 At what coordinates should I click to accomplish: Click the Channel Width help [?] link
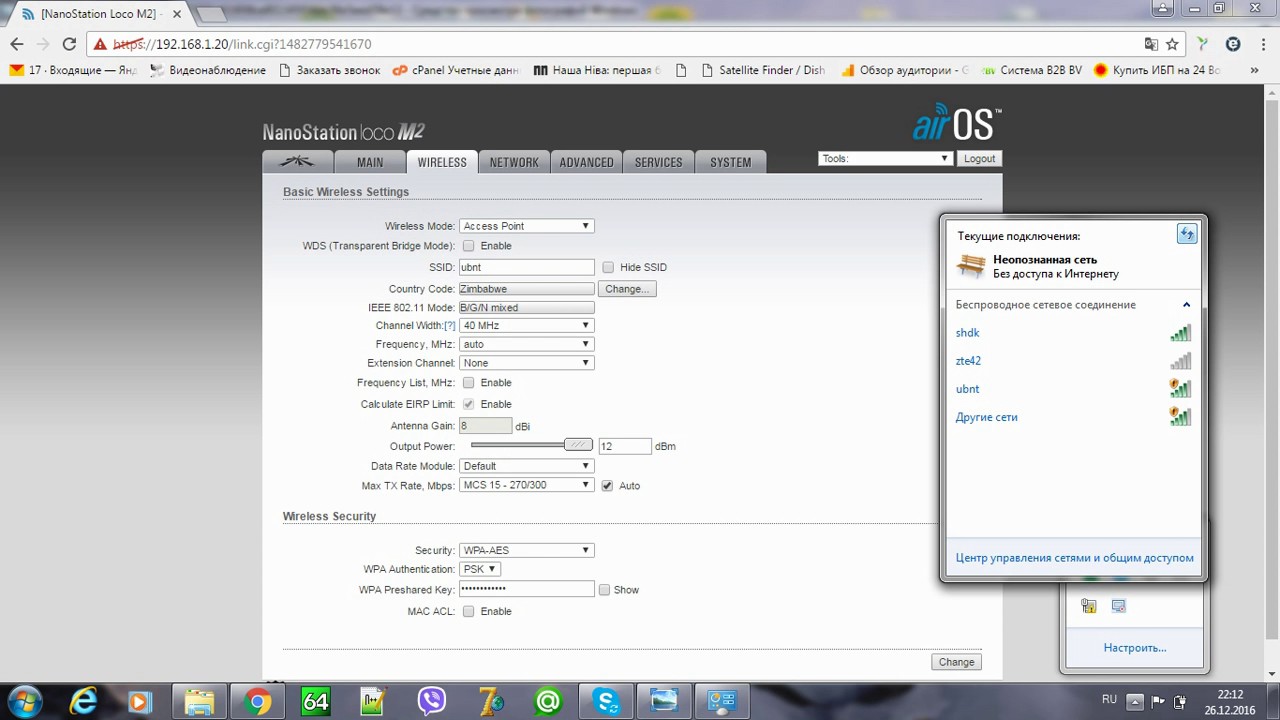pyautogui.click(x=450, y=326)
